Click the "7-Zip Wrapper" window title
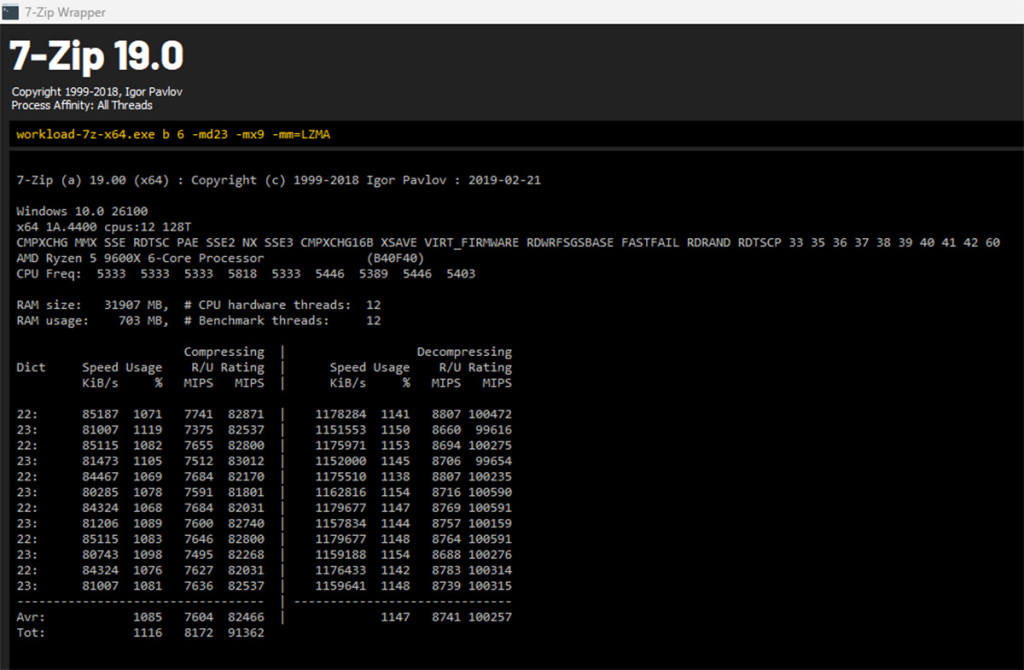The width and height of the screenshot is (1024, 670). click(x=65, y=12)
